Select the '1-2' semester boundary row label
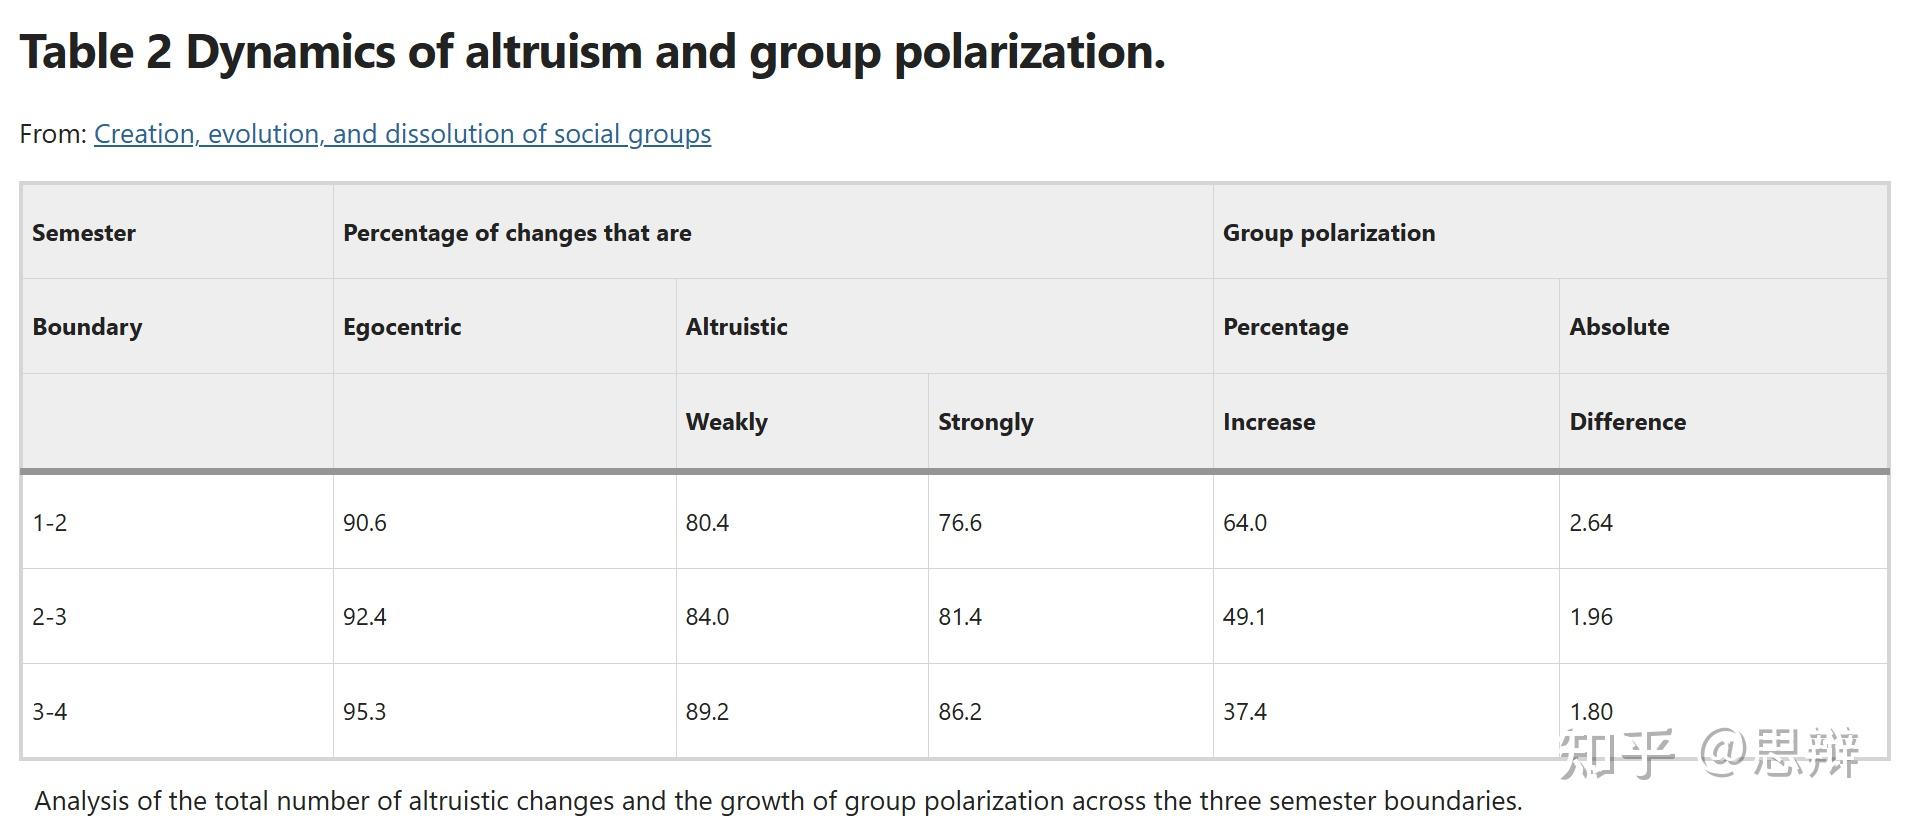The height and width of the screenshot is (831, 1908). click(50, 523)
